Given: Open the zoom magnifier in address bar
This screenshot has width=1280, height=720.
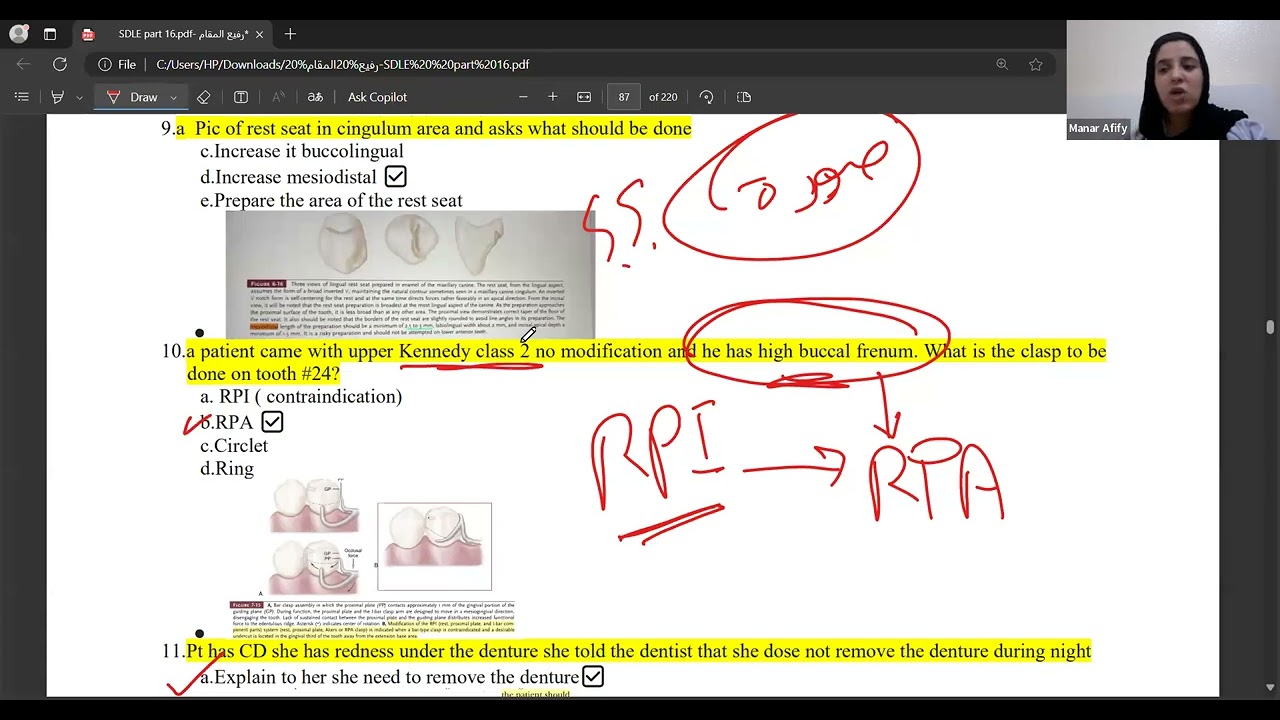Looking at the screenshot, I should (x=1002, y=64).
